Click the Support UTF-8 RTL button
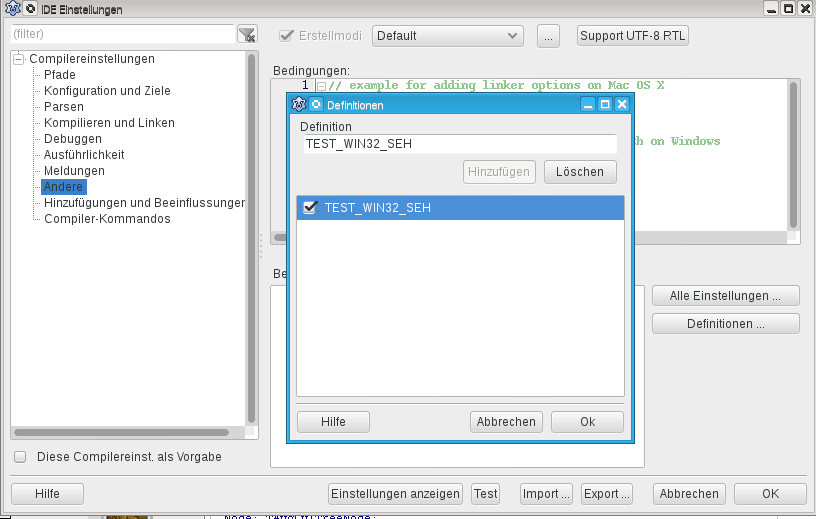The height and width of the screenshot is (519, 816). pos(633,36)
